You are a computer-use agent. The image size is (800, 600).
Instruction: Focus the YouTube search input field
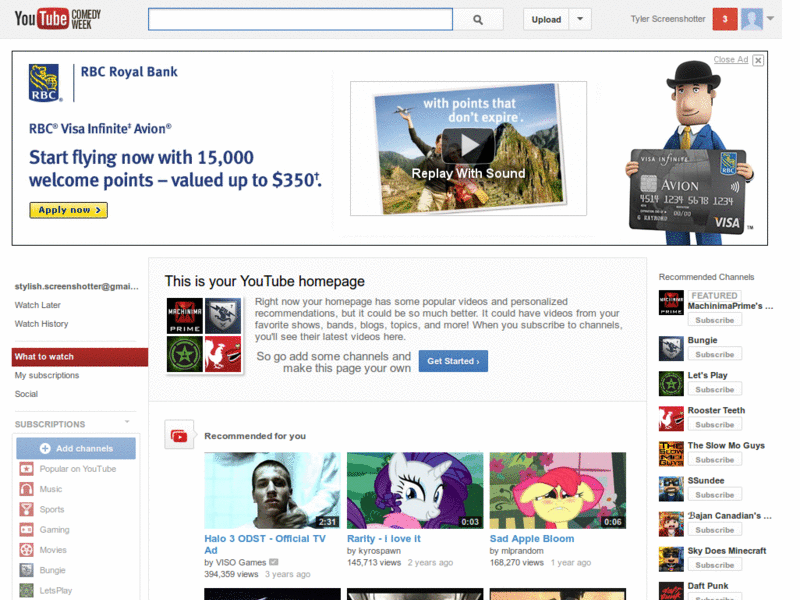[x=301, y=19]
